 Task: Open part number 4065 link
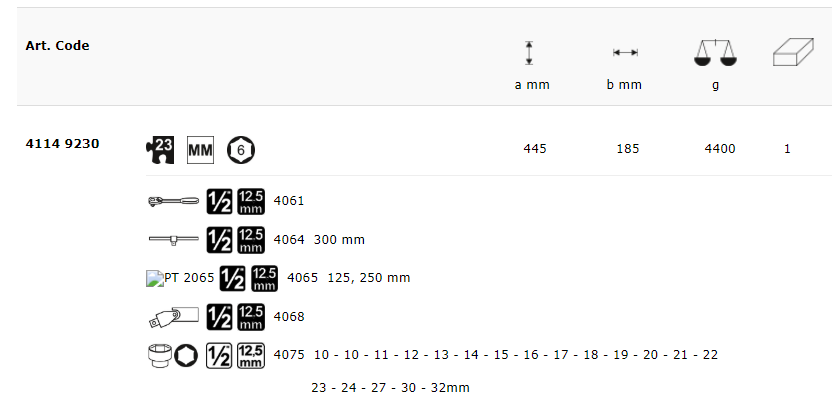coord(302,278)
